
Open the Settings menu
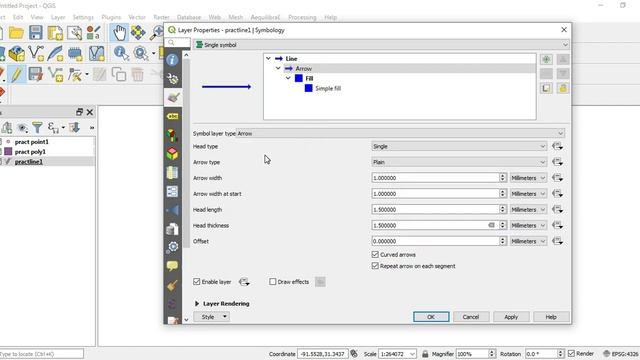[x=83, y=17]
